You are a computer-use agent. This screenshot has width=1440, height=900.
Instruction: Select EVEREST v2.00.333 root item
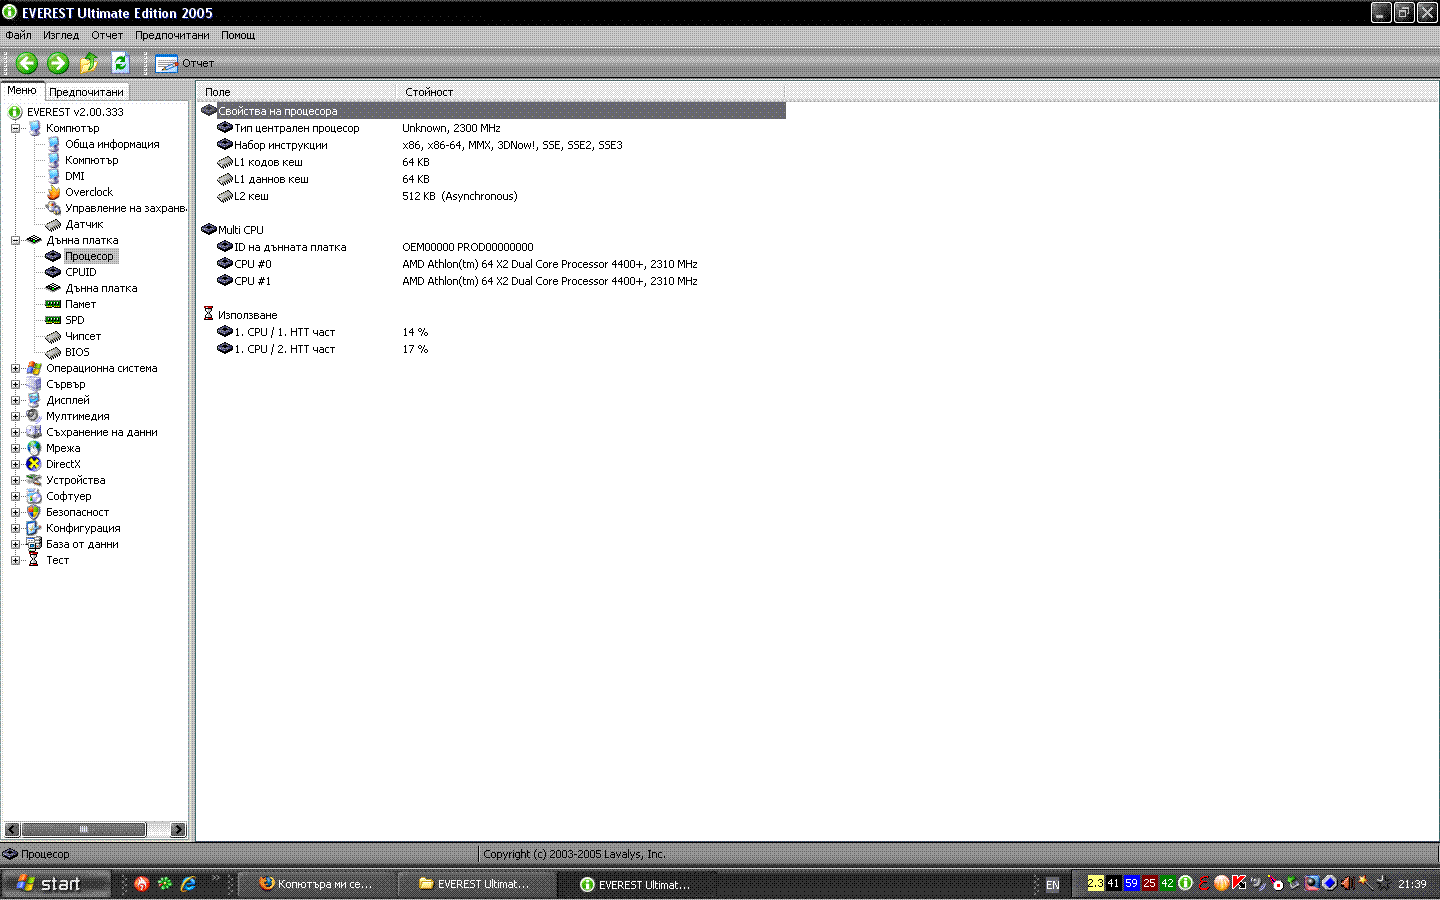click(75, 112)
